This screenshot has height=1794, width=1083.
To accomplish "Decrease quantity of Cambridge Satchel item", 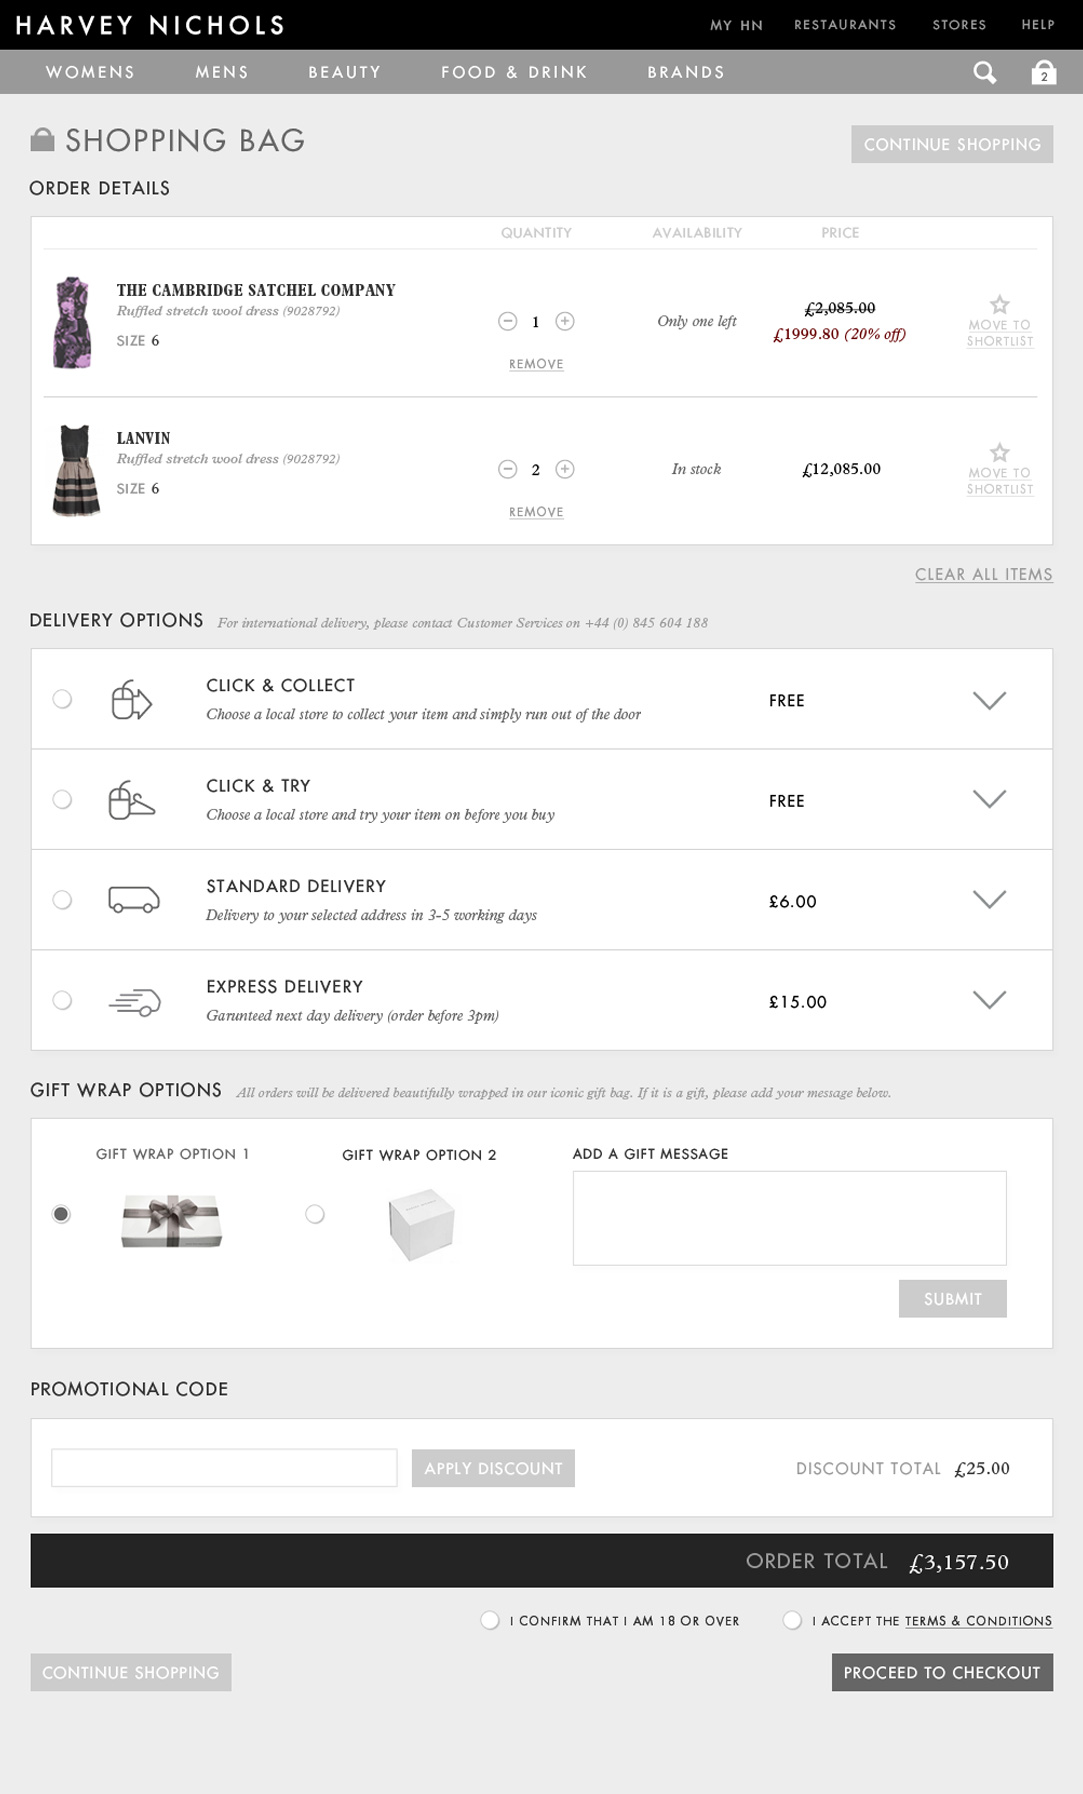I will 508,321.
